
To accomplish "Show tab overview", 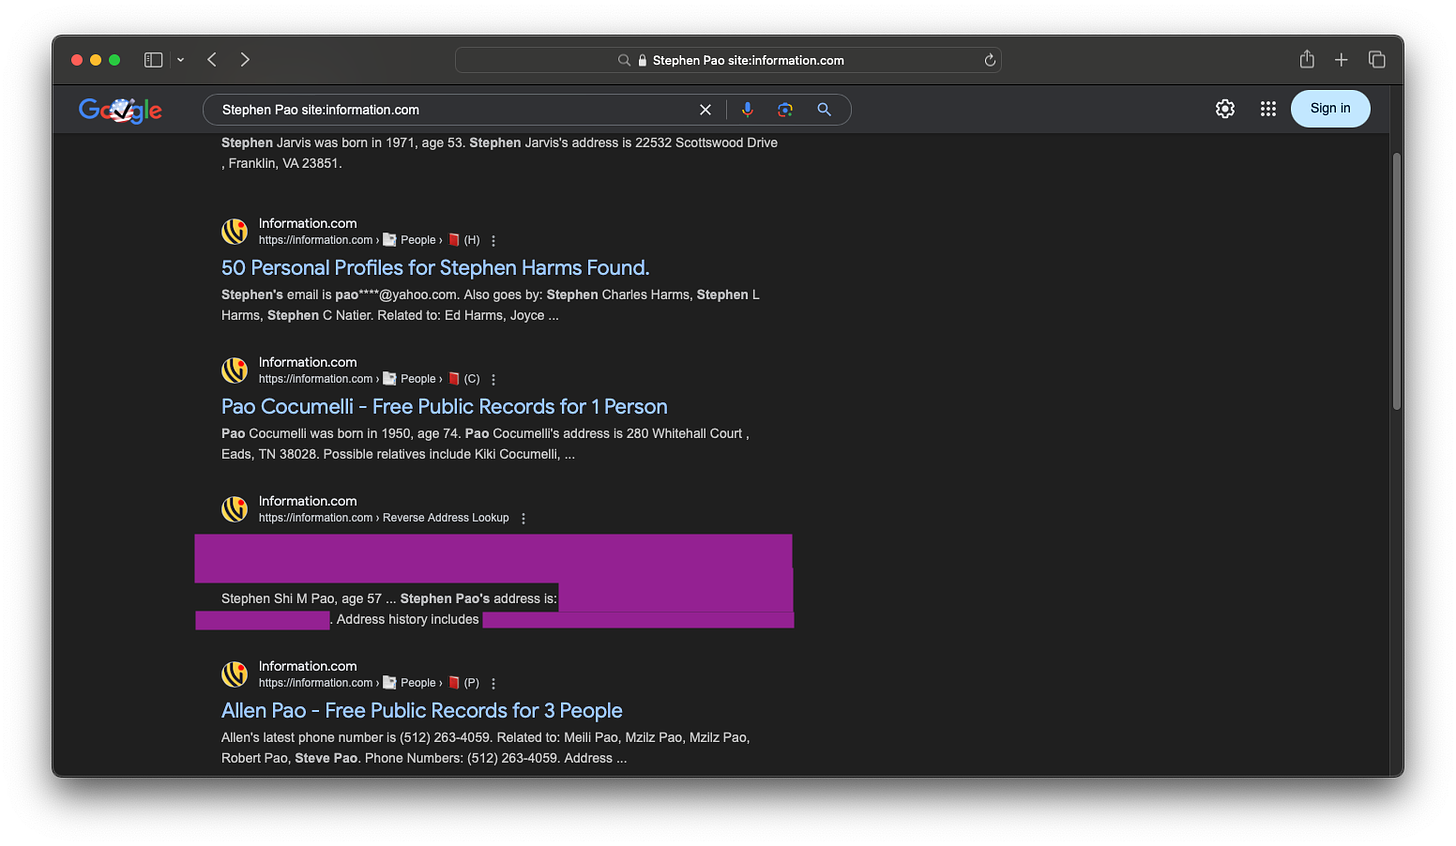I will (1377, 60).
